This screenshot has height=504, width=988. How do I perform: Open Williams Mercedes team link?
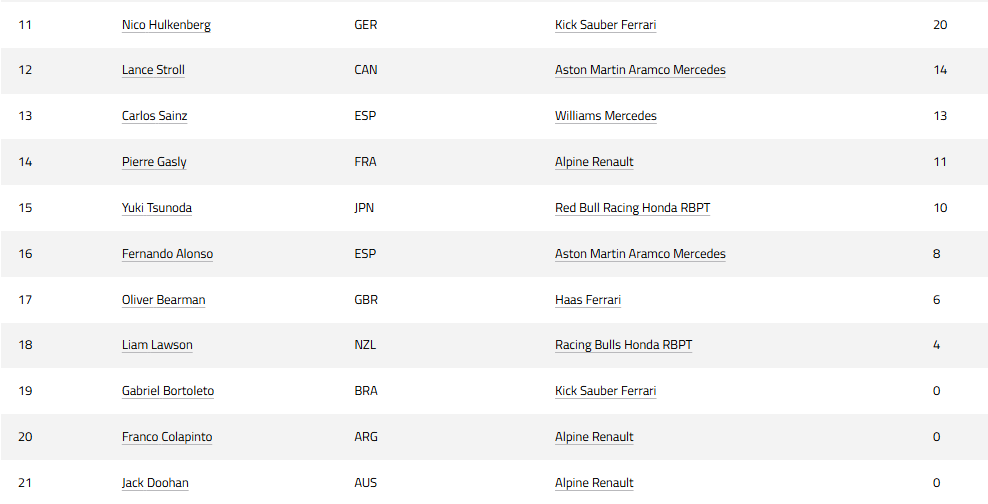tap(606, 116)
